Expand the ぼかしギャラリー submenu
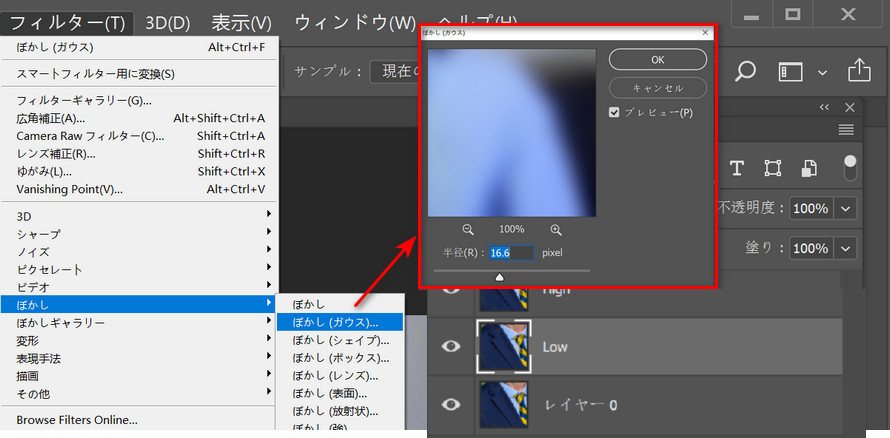The height and width of the screenshot is (438, 890). 140,322
